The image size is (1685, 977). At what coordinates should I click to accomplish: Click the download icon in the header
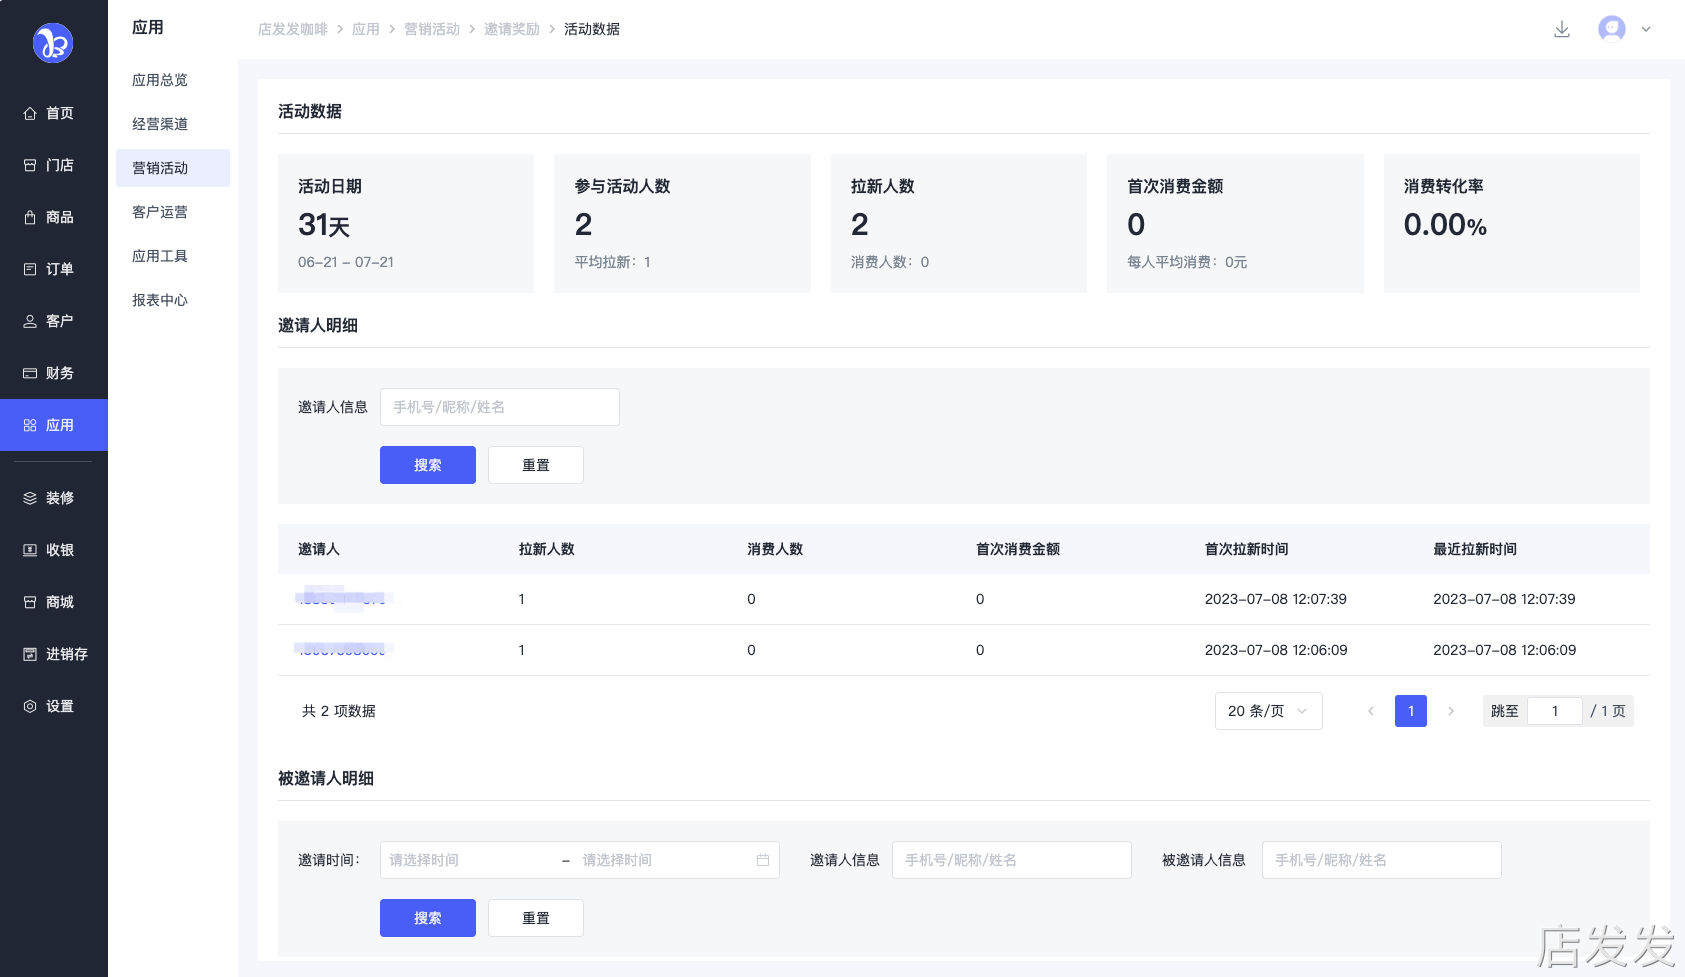pos(1562,30)
